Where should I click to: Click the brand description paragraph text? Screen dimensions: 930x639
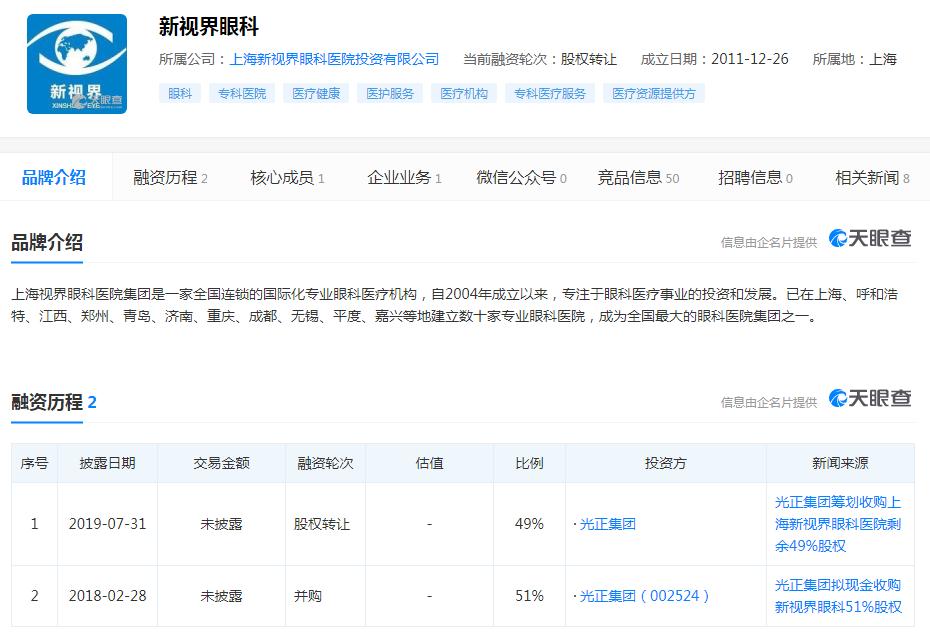454,305
